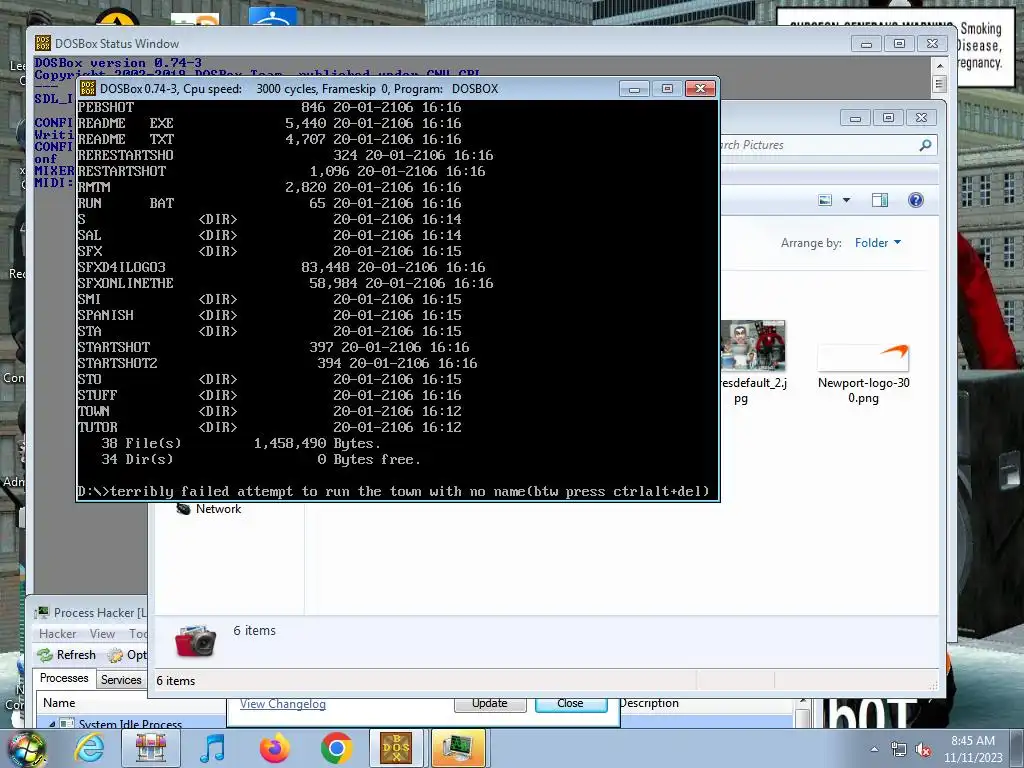Collapse the System Idle Process tree arrow
The image size is (1024, 768).
[x=52, y=724]
